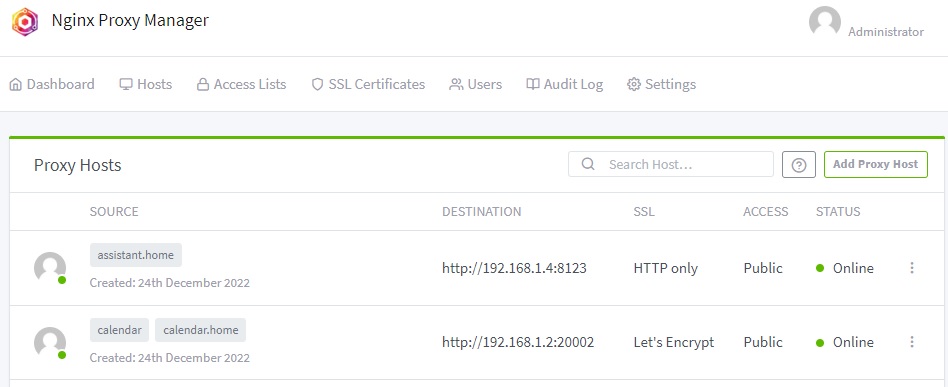The width and height of the screenshot is (948, 387).
Task: Click the SSL column header
Action: (x=644, y=212)
